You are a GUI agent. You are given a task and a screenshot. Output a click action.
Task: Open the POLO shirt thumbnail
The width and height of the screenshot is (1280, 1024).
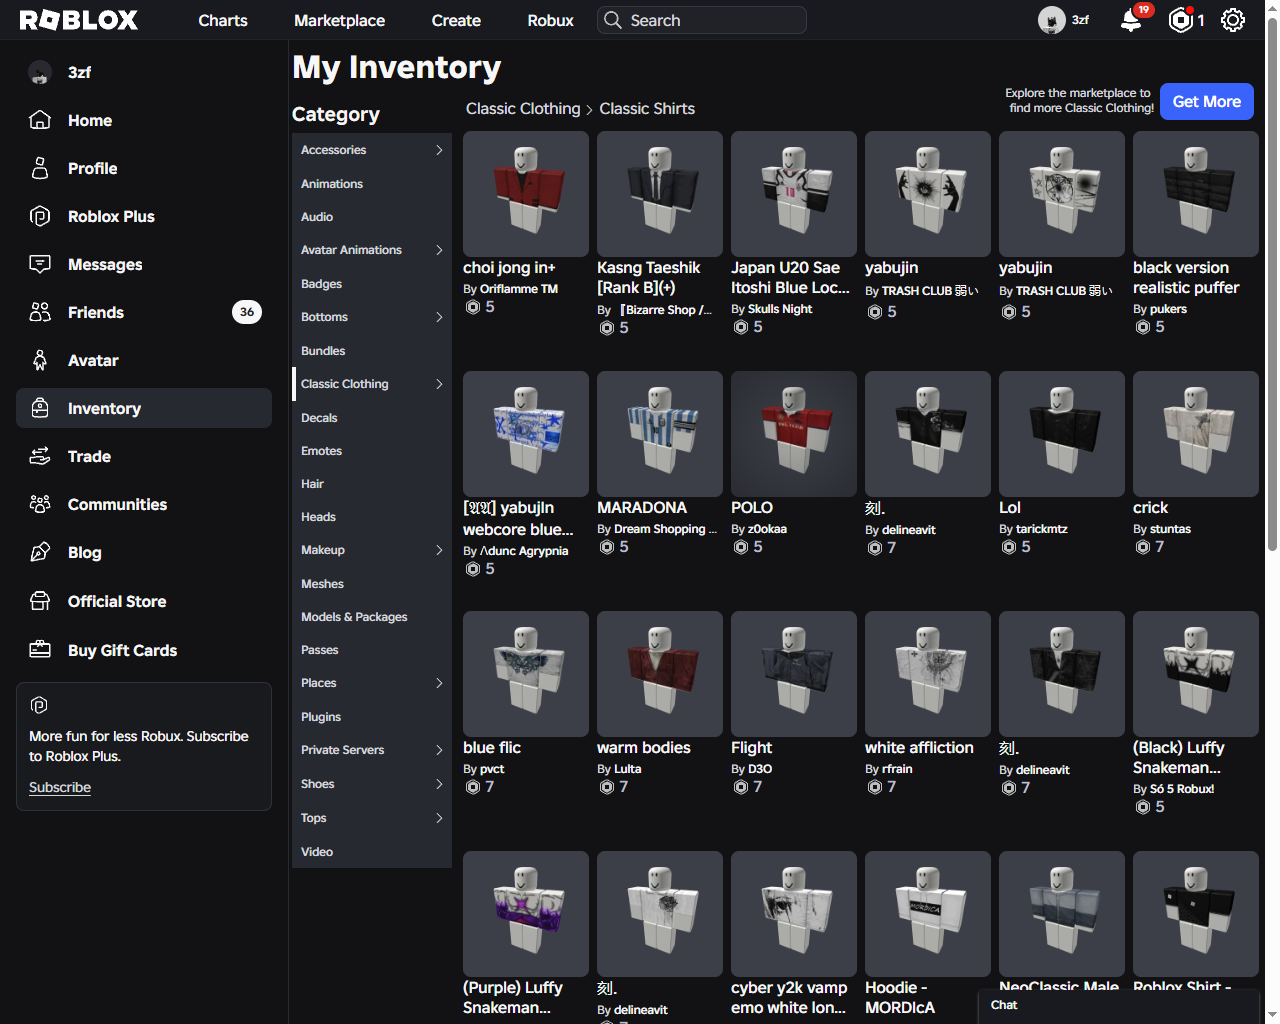point(794,434)
